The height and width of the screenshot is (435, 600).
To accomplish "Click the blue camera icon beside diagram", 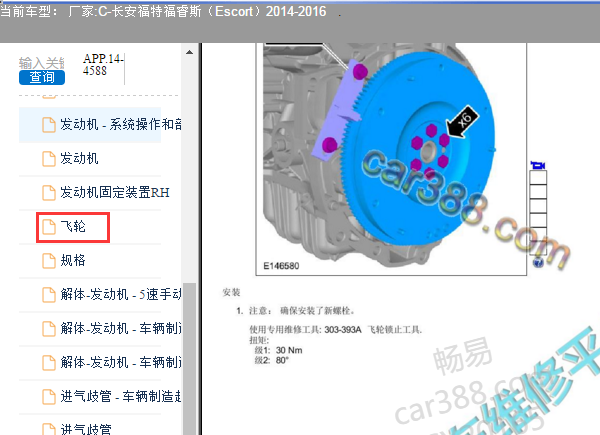I will (538, 165).
